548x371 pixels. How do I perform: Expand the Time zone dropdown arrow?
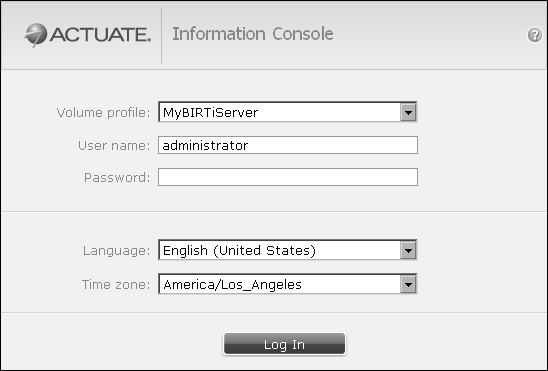click(408, 284)
